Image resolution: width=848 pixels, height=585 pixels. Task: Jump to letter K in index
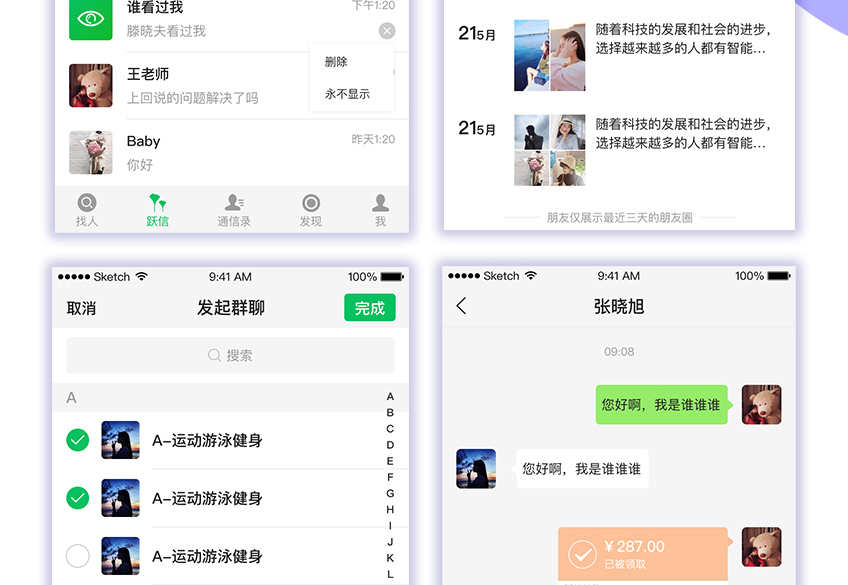click(390, 558)
